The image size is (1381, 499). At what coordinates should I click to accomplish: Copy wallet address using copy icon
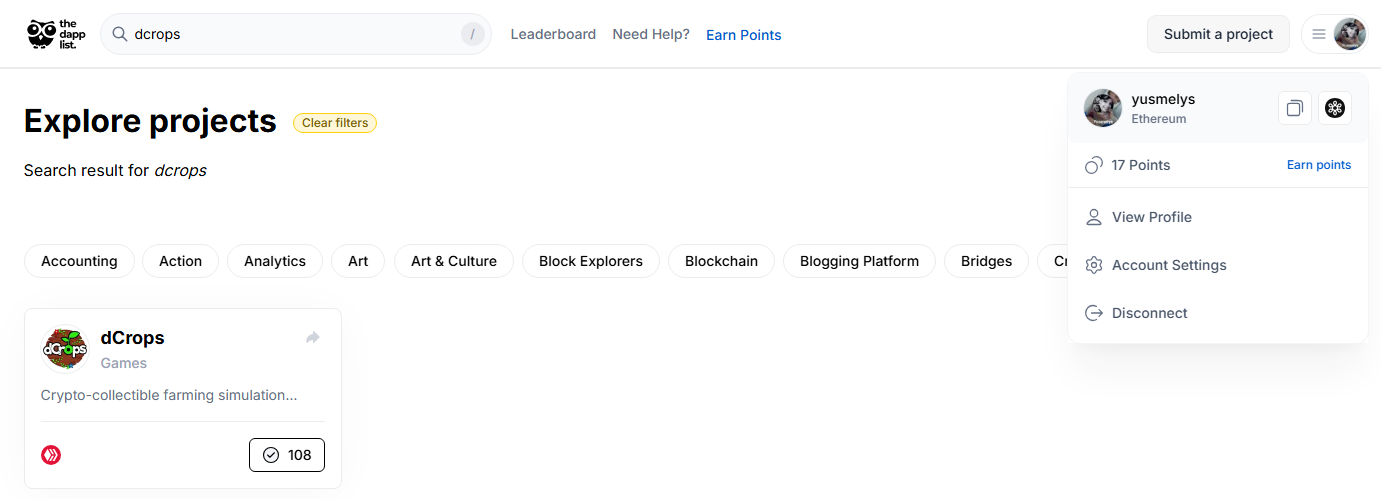coord(1295,108)
